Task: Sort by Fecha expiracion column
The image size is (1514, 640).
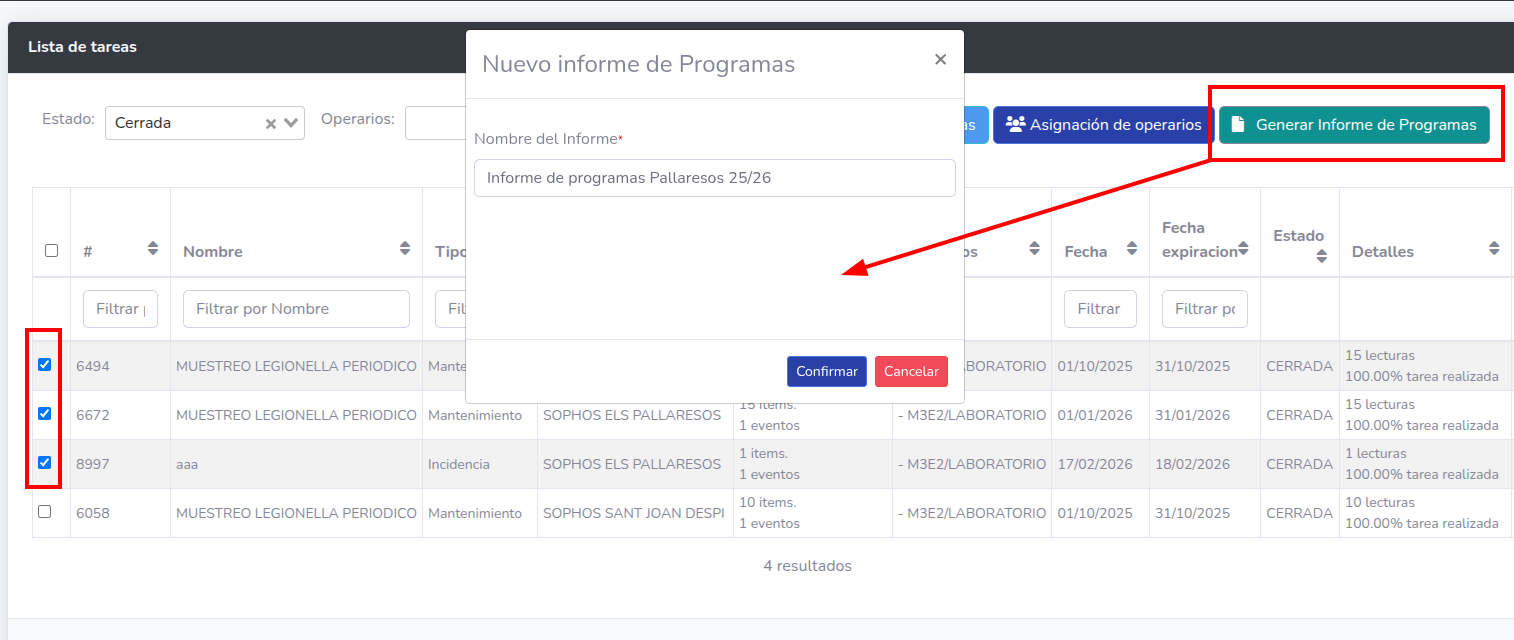Action: [x=1243, y=248]
